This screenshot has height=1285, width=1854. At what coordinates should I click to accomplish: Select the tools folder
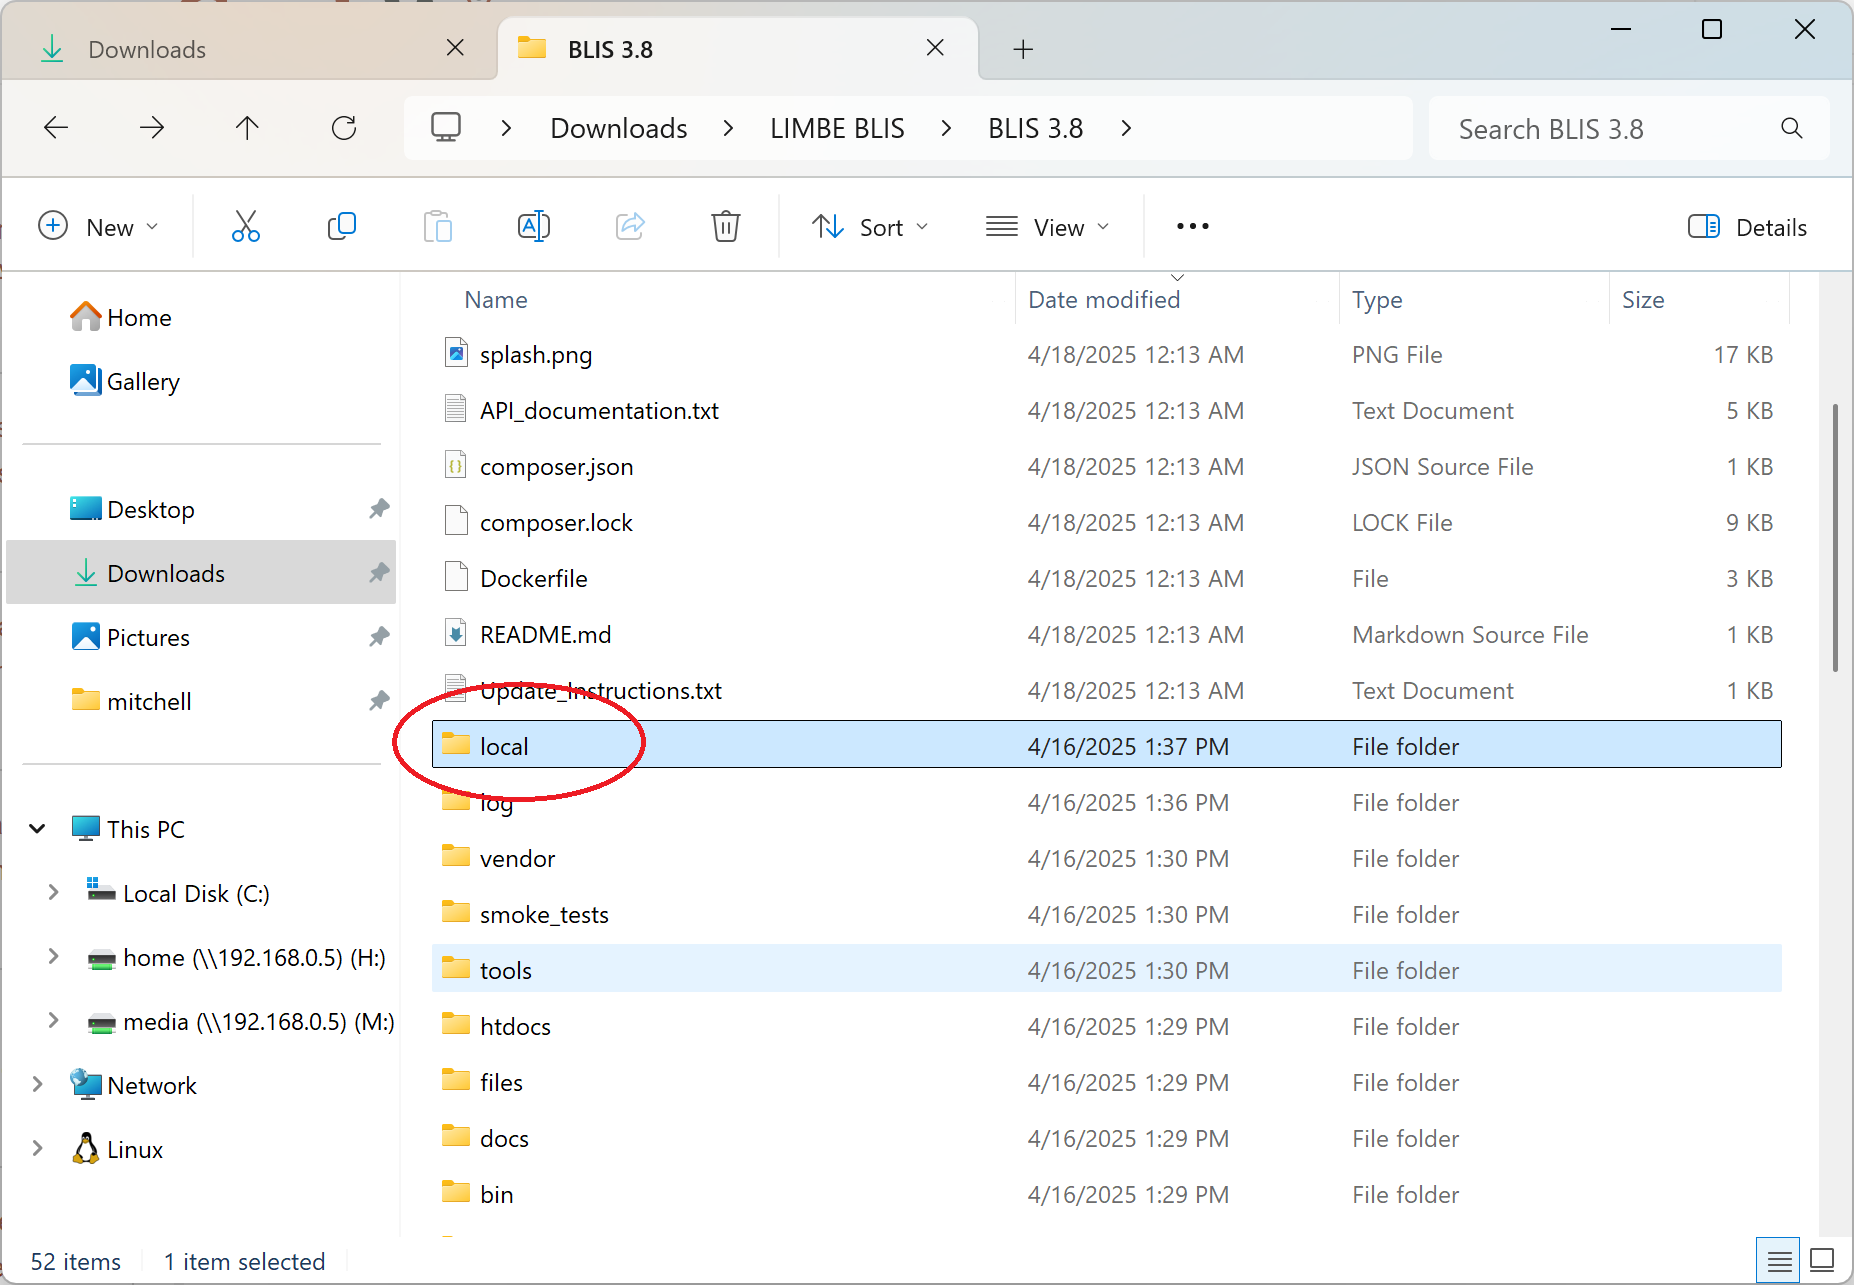pyautogui.click(x=1107, y=969)
